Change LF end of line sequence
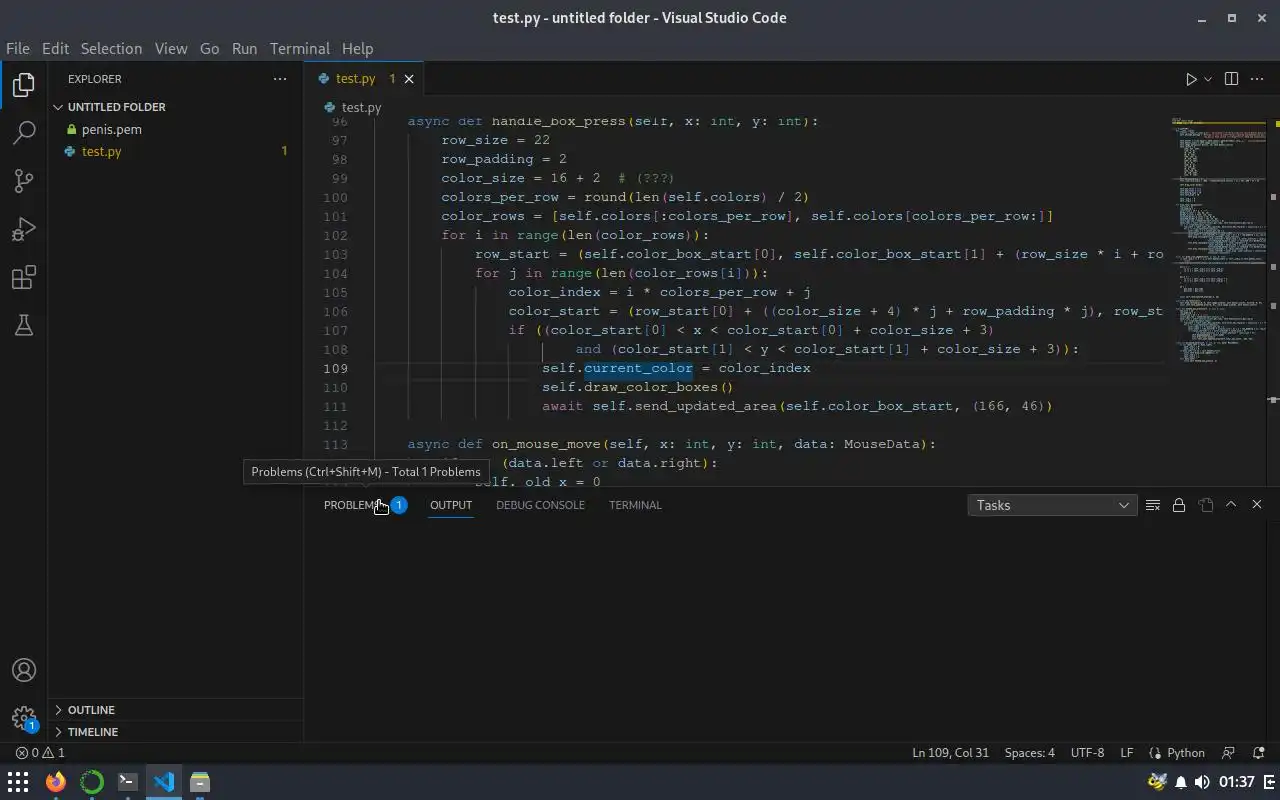This screenshot has height=800, width=1280. tap(1126, 753)
